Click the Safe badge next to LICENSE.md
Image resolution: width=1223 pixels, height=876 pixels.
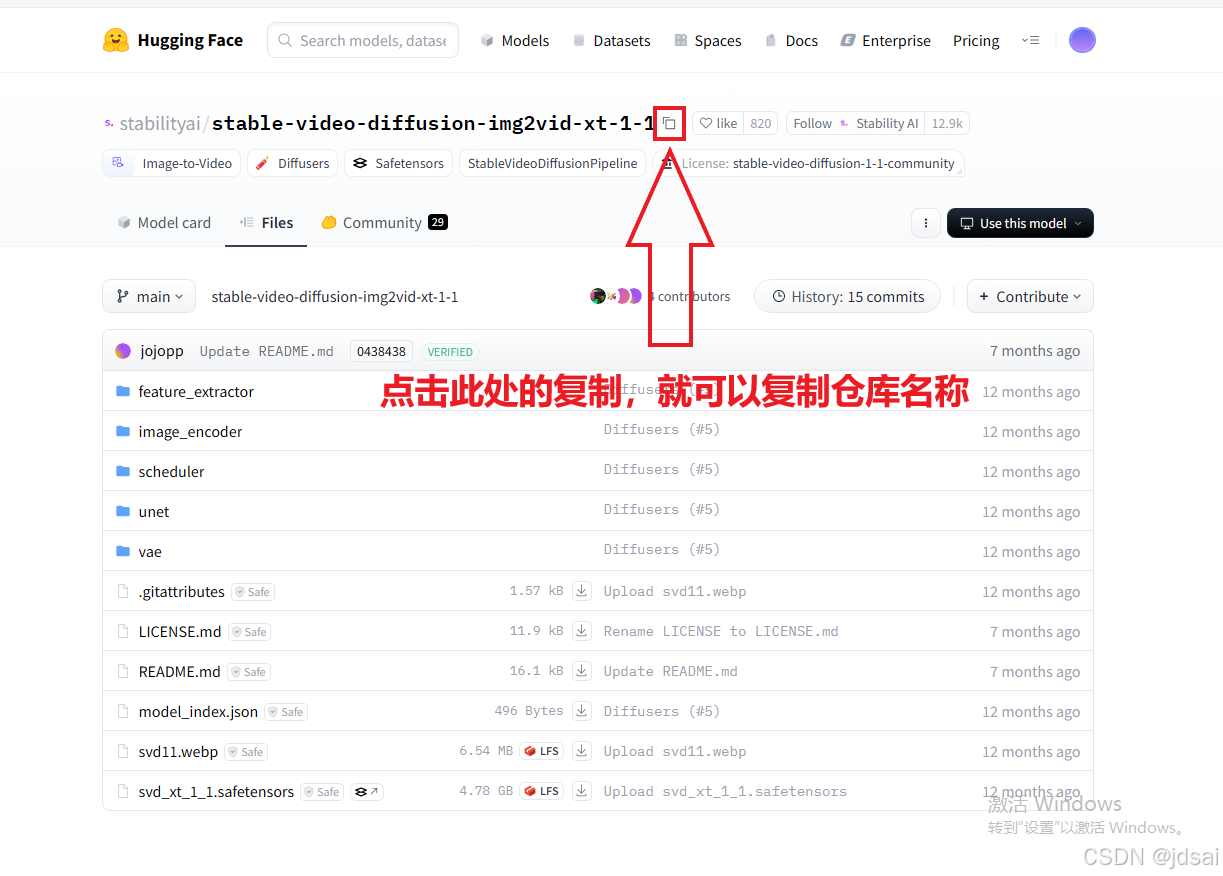click(250, 632)
